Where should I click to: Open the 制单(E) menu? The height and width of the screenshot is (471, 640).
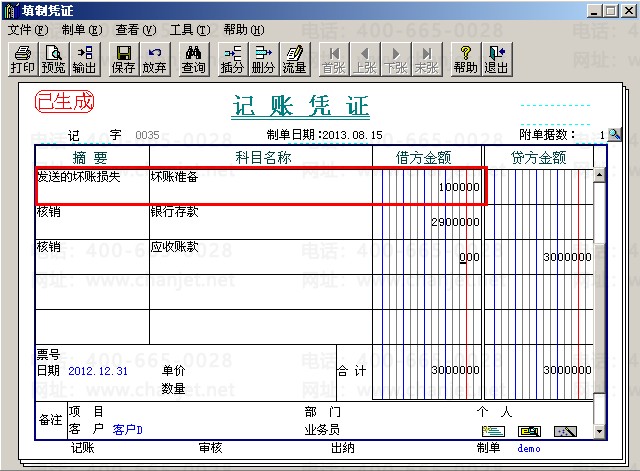82,30
